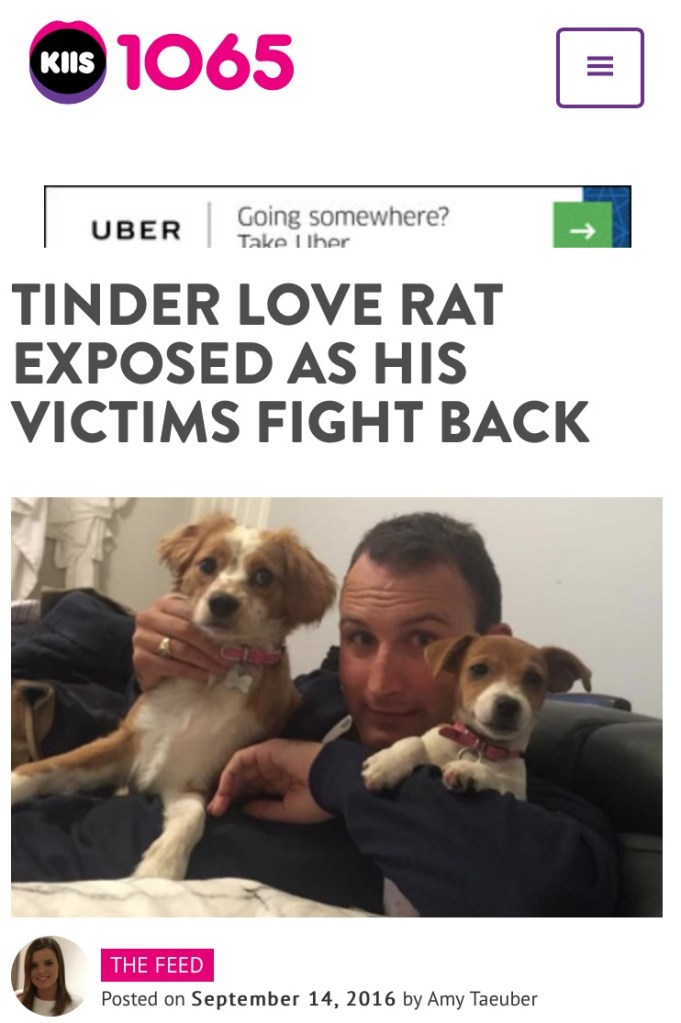Click the round KIIS logo badge
681x1023 pixels.
tap(68, 62)
